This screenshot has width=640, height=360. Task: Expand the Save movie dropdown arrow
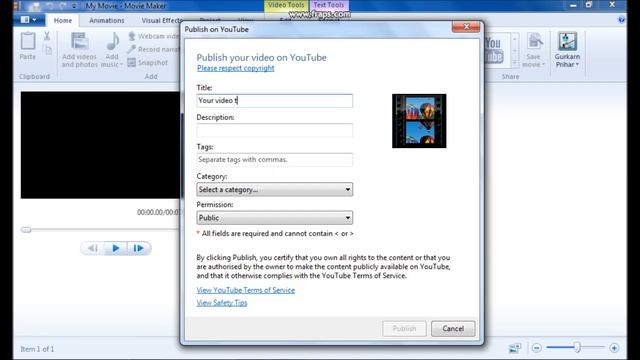[543, 64]
